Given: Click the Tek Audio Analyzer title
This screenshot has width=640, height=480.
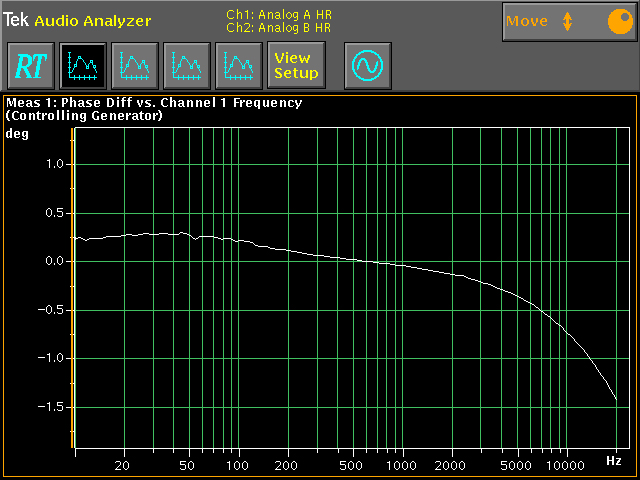Looking at the screenshot, I should coord(78,21).
